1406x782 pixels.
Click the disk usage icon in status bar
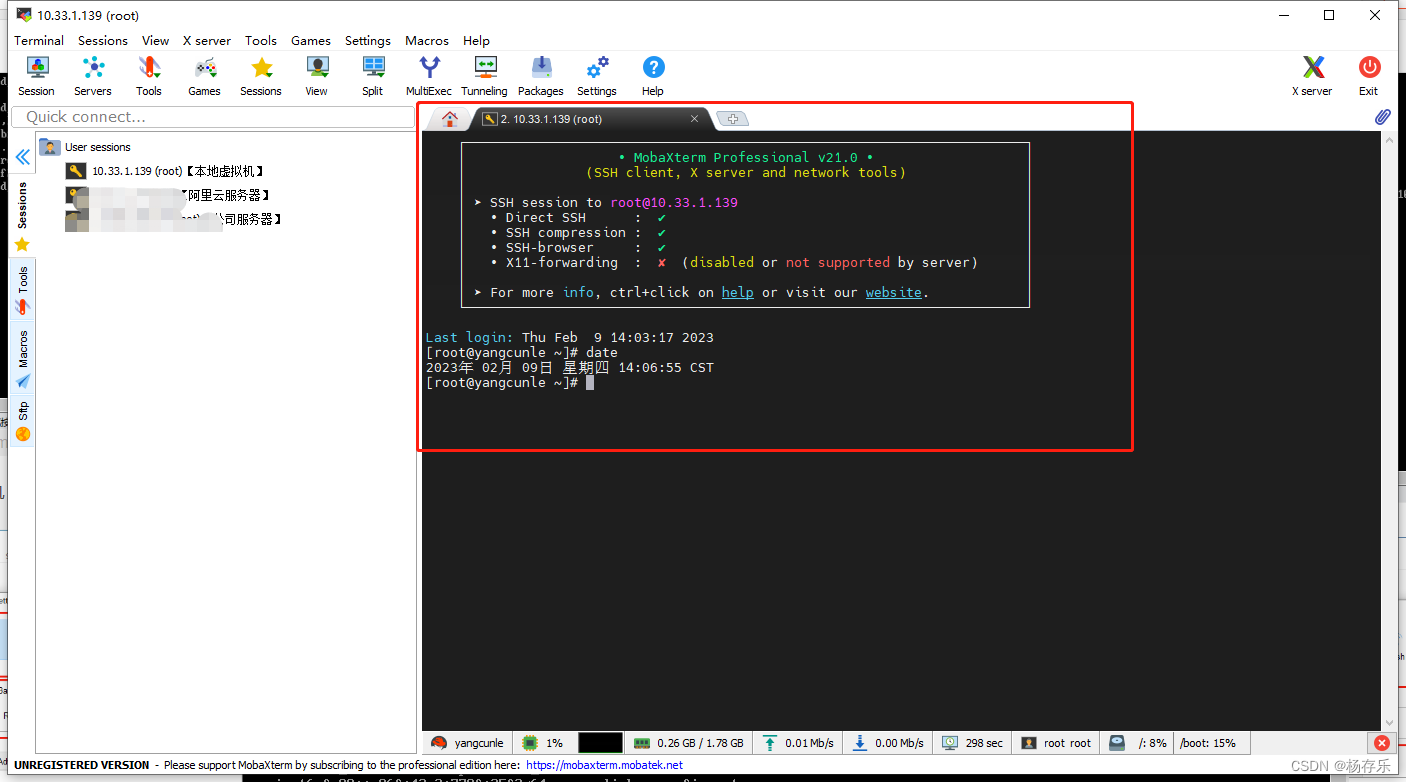[x=1117, y=743]
